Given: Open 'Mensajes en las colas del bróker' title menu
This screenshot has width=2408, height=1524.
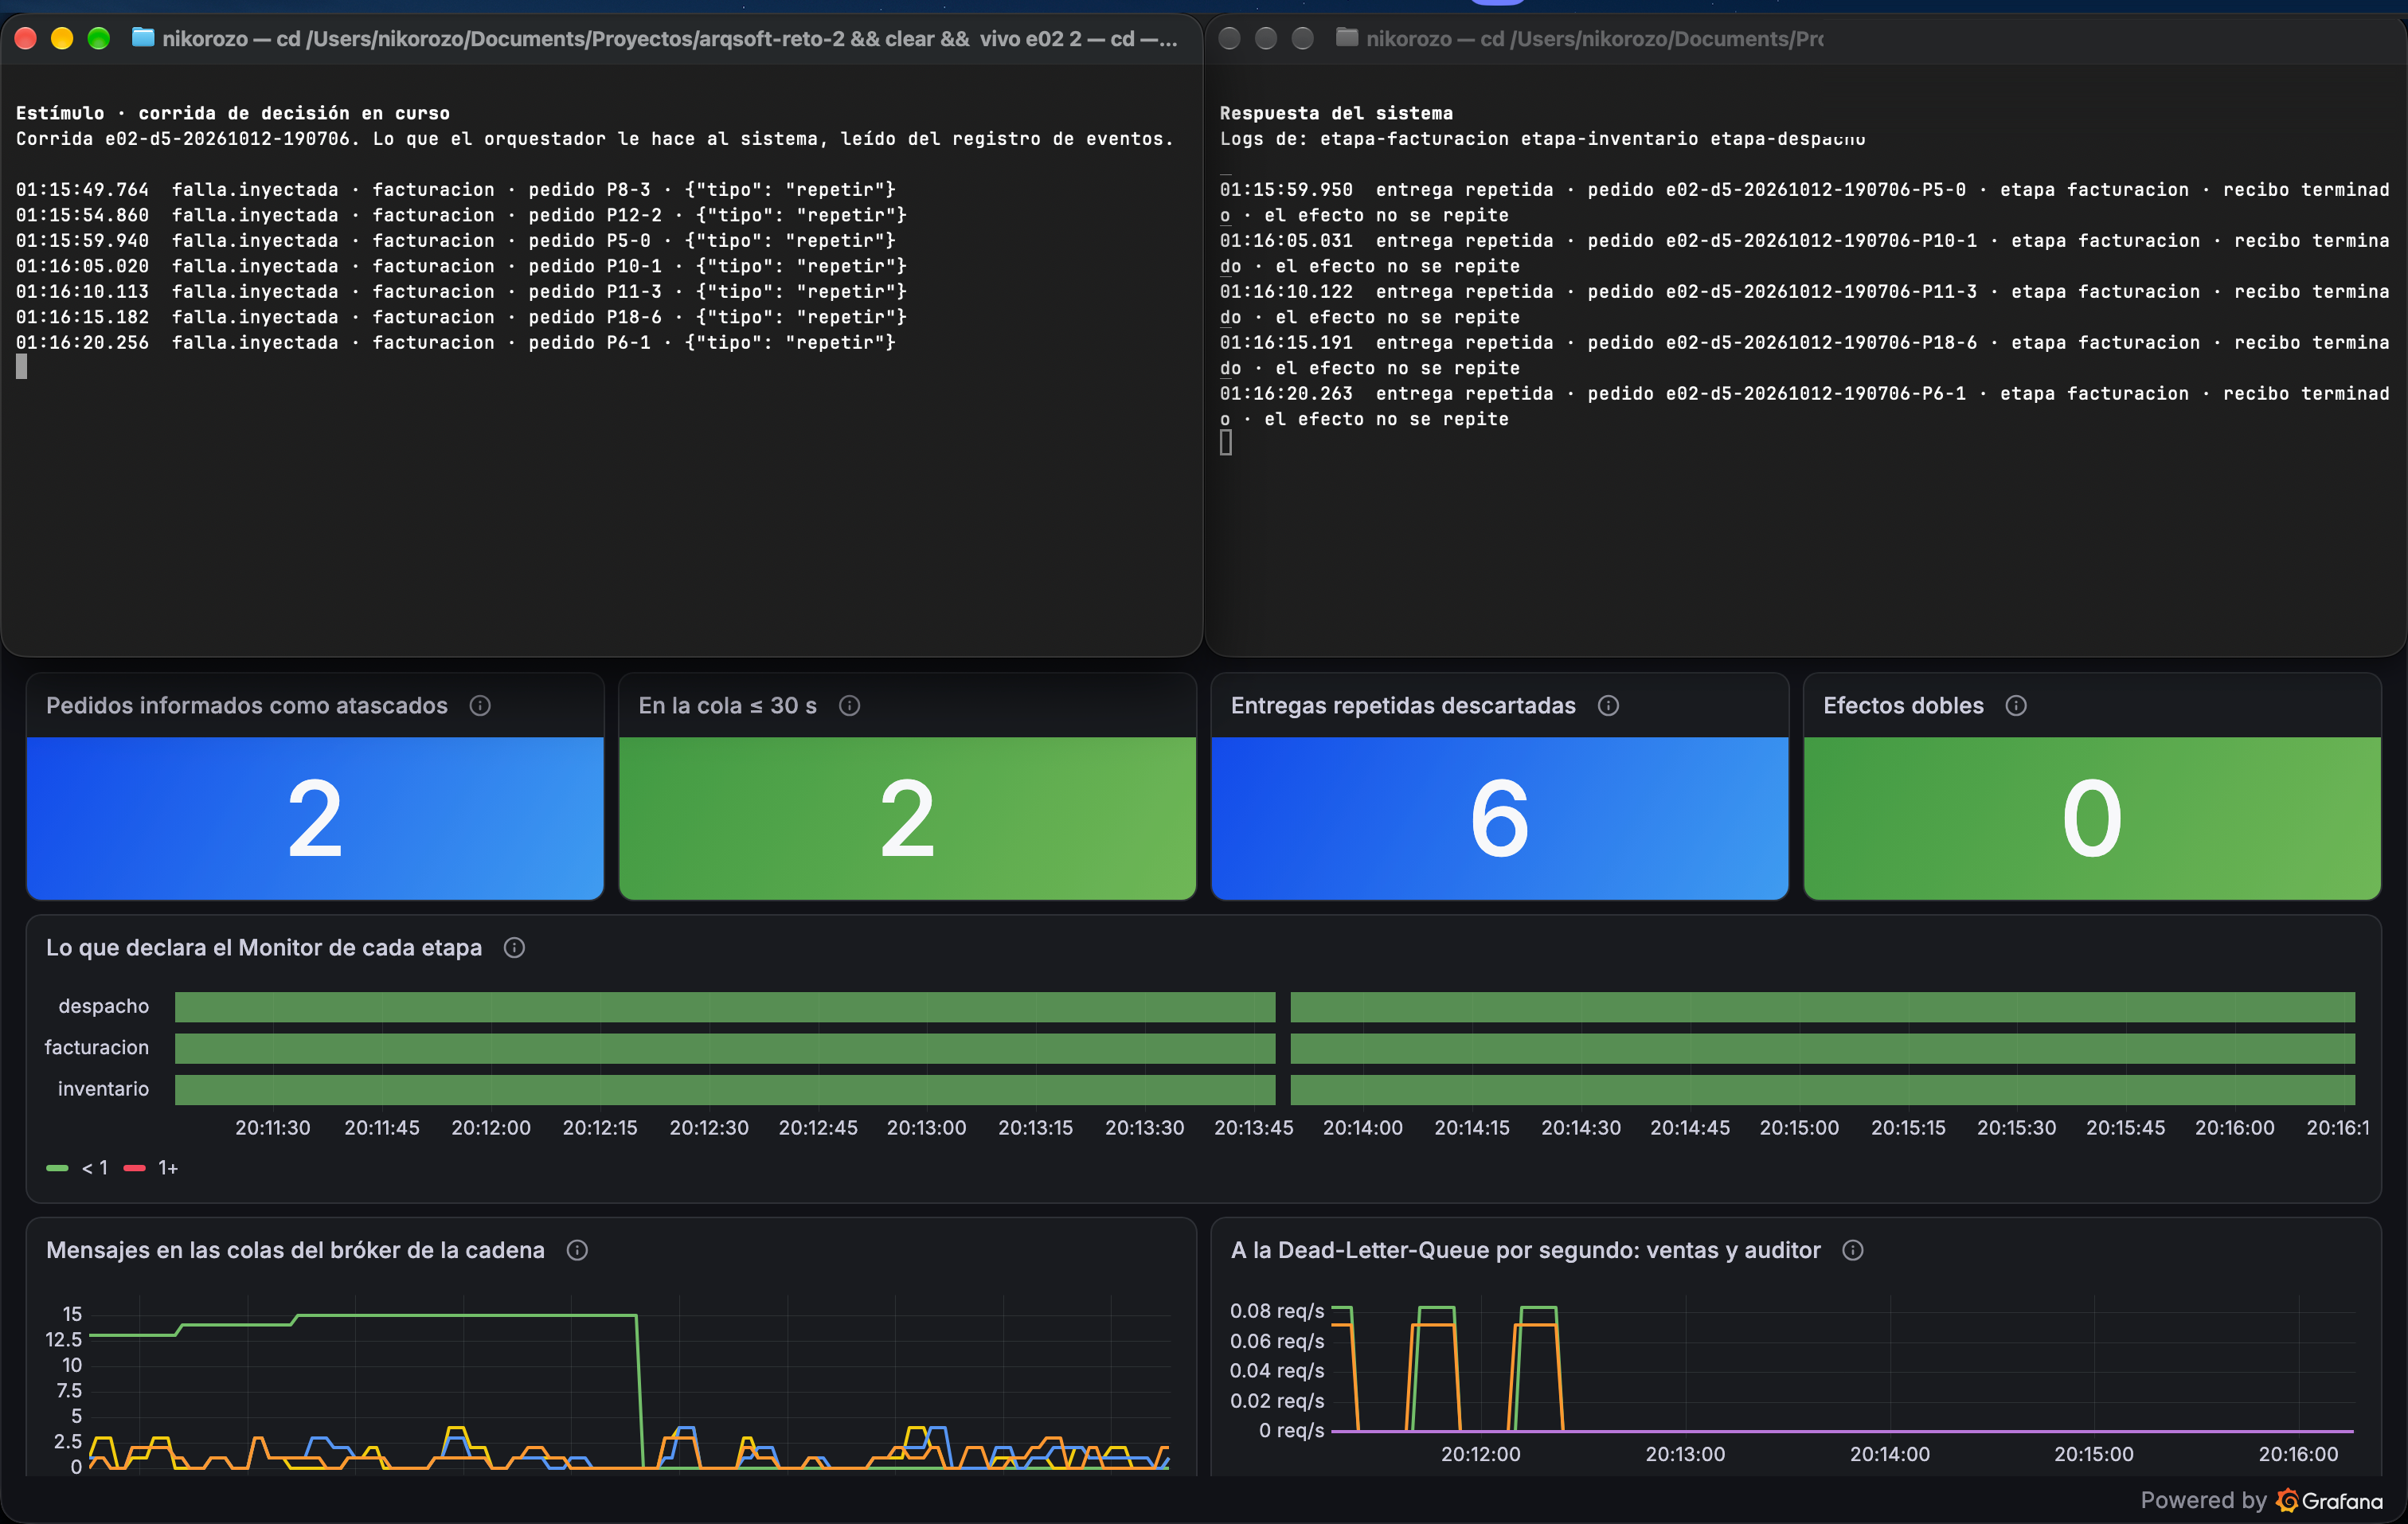Looking at the screenshot, I should click(295, 1250).
